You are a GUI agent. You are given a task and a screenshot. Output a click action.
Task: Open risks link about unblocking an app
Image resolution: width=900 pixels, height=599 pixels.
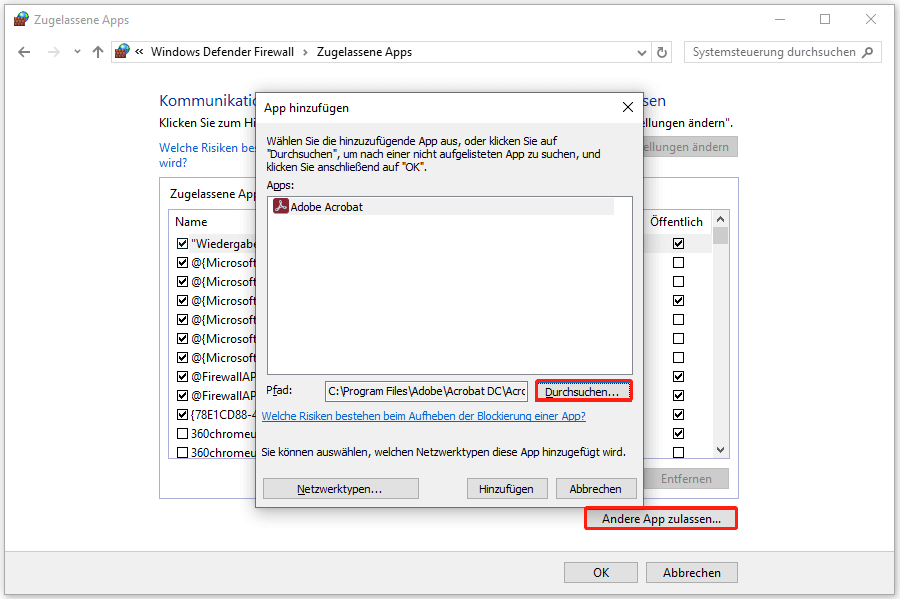click(423, 416)
